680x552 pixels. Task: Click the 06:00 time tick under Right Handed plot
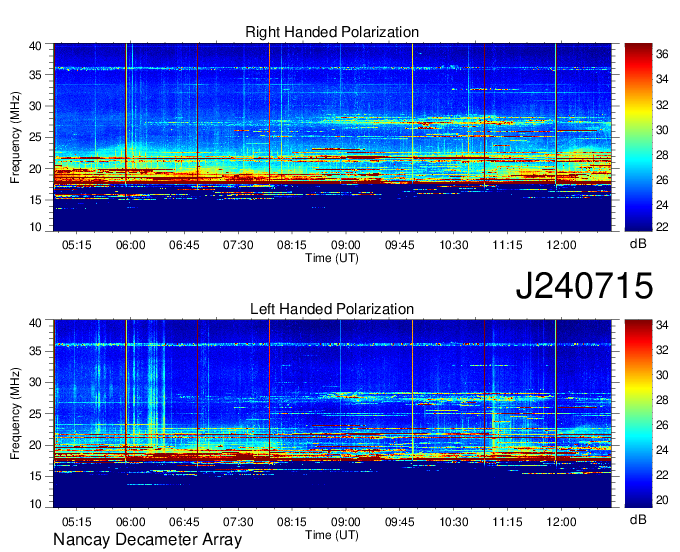[x=131, y=245]
